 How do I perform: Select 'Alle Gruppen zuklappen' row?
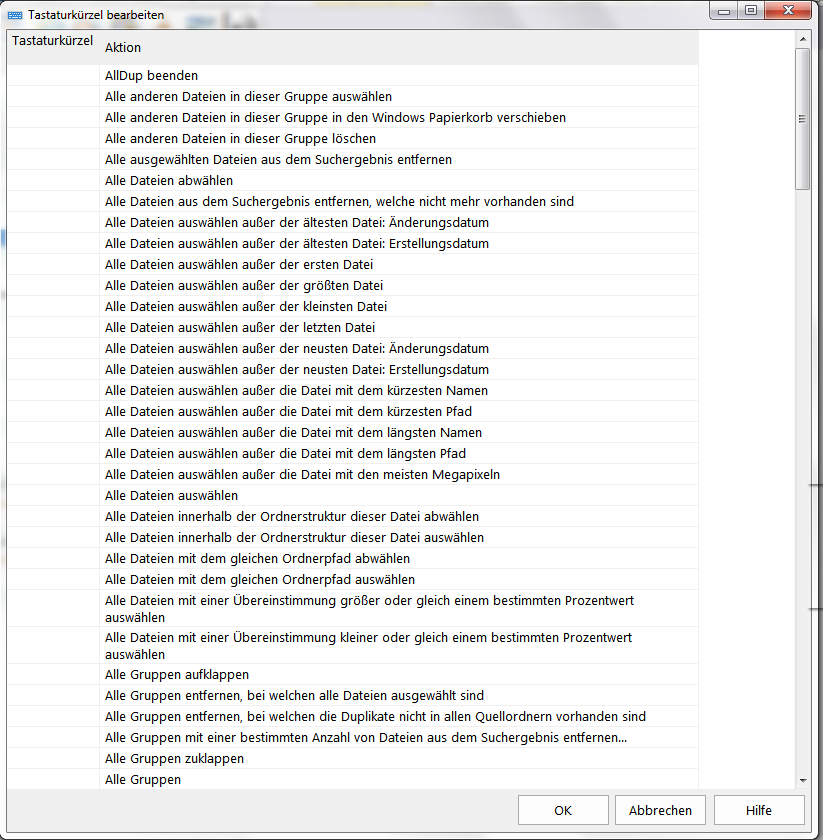pos(174,759)
